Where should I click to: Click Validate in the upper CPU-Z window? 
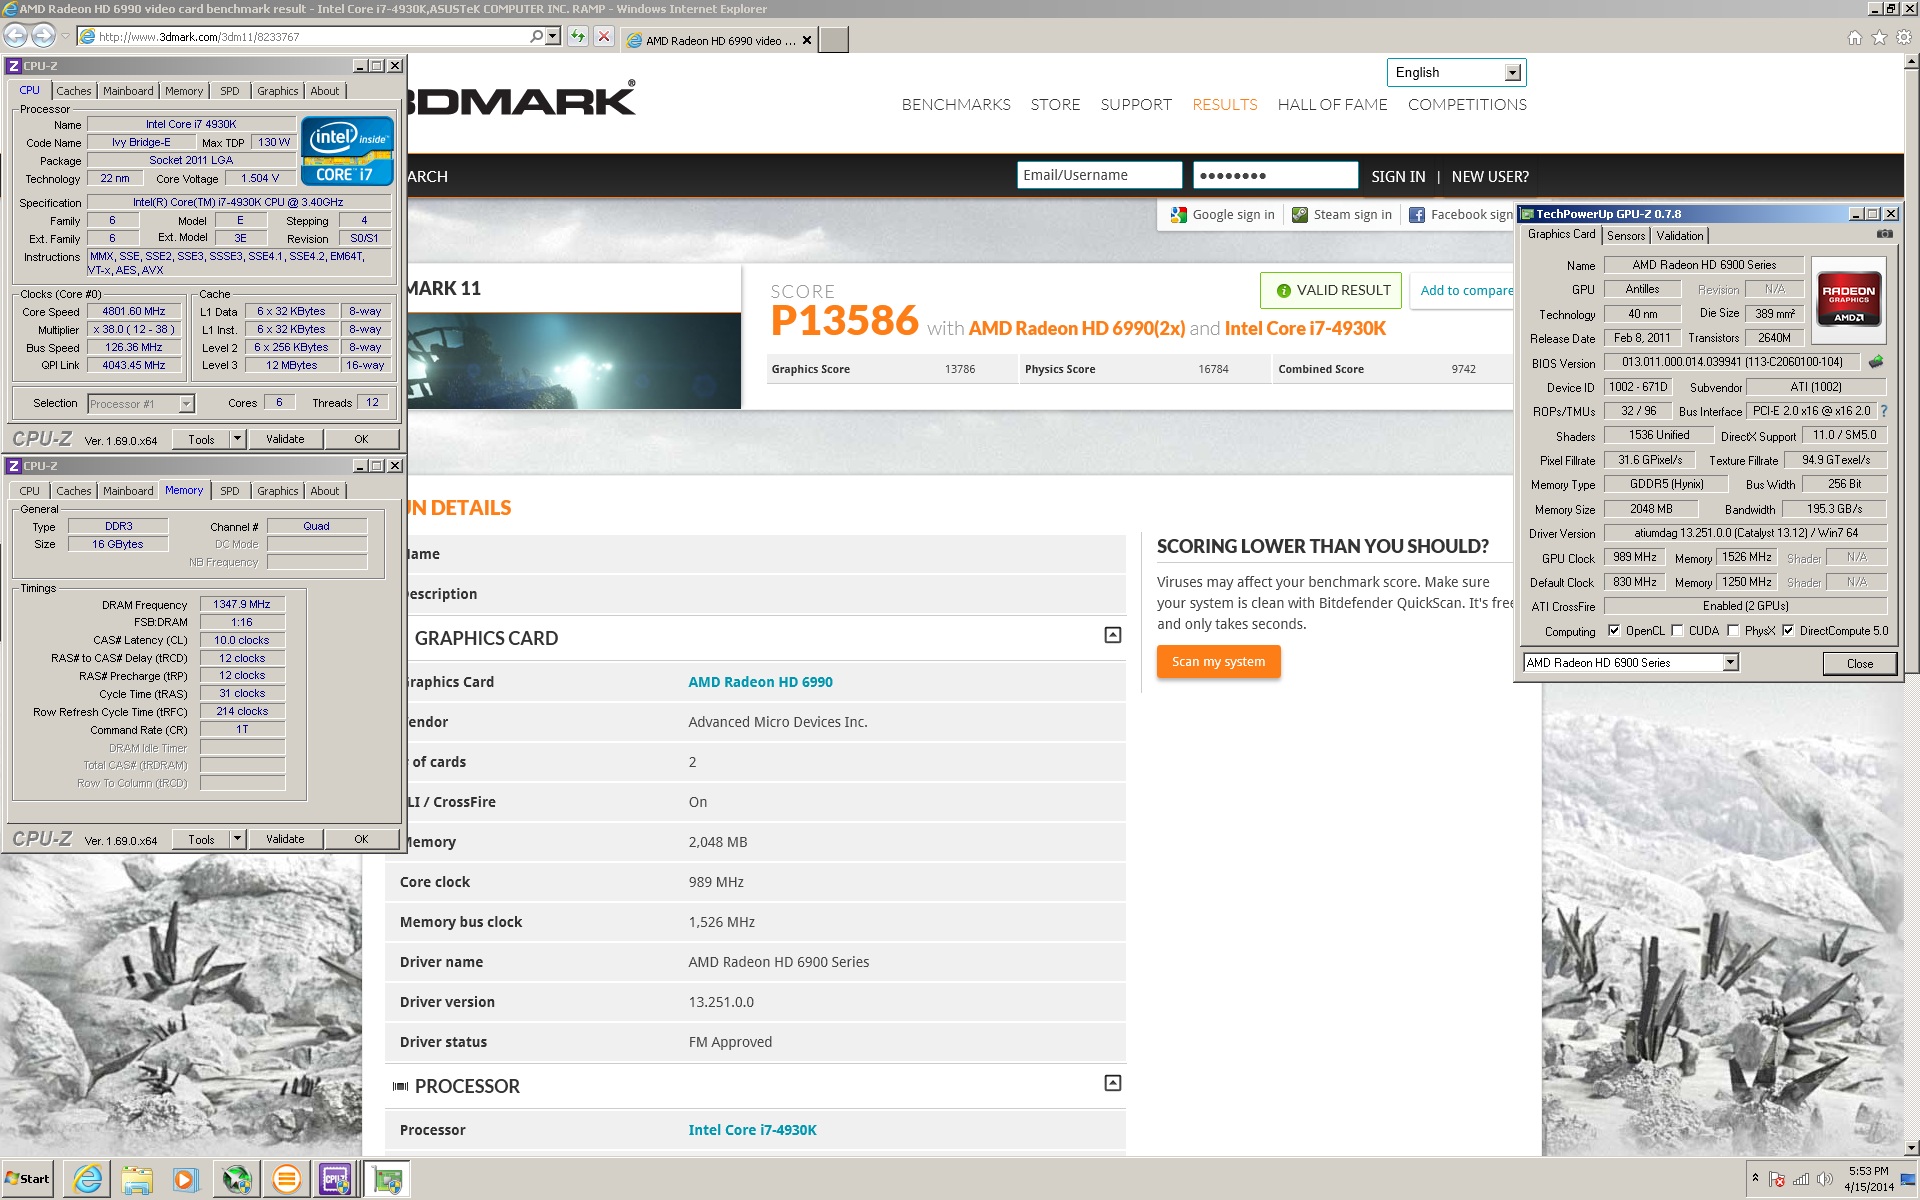285,439
